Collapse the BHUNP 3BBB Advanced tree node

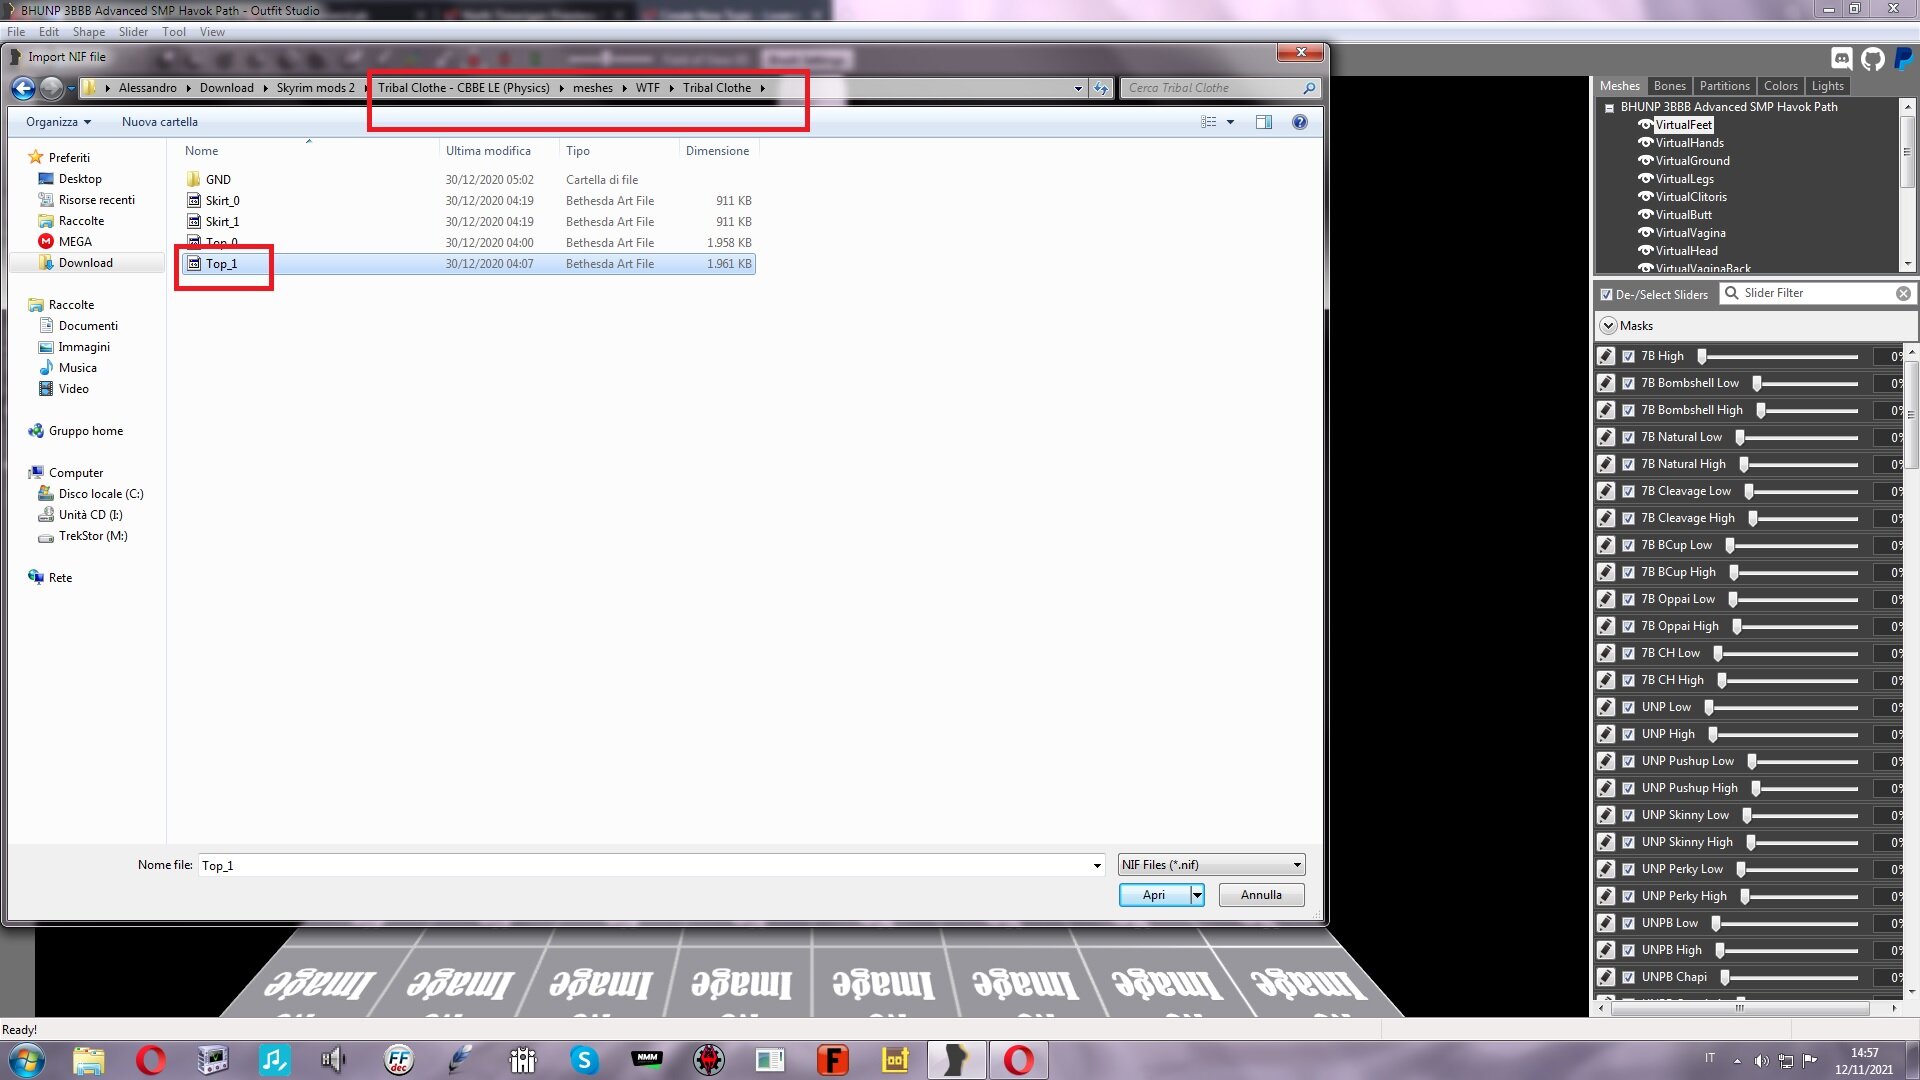point(1609,108)
